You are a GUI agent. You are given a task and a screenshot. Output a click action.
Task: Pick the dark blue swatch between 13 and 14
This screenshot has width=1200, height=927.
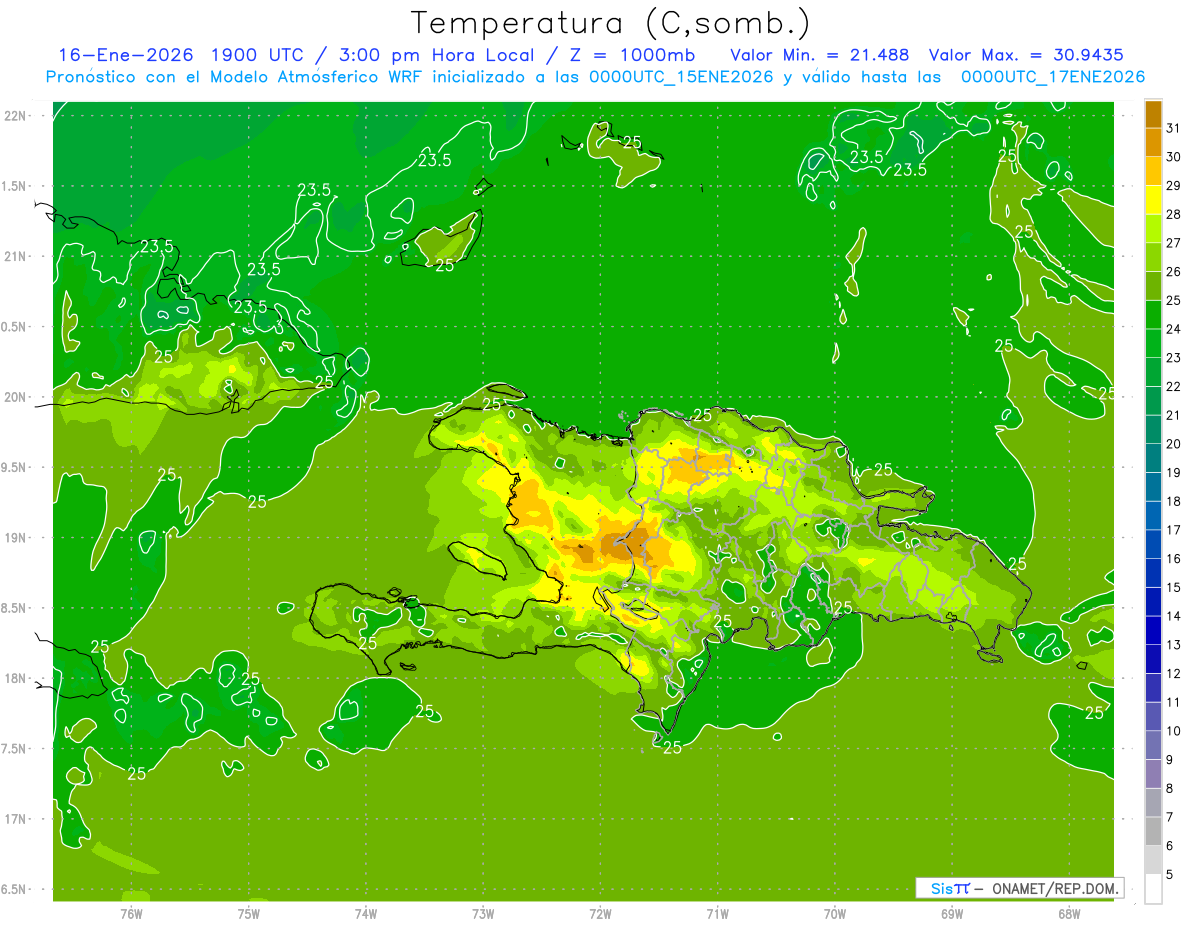[1153, 630]
